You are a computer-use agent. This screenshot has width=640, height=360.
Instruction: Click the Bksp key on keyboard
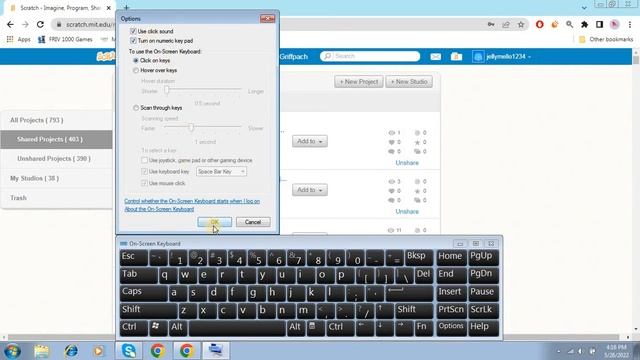click(x=418, y=258)
